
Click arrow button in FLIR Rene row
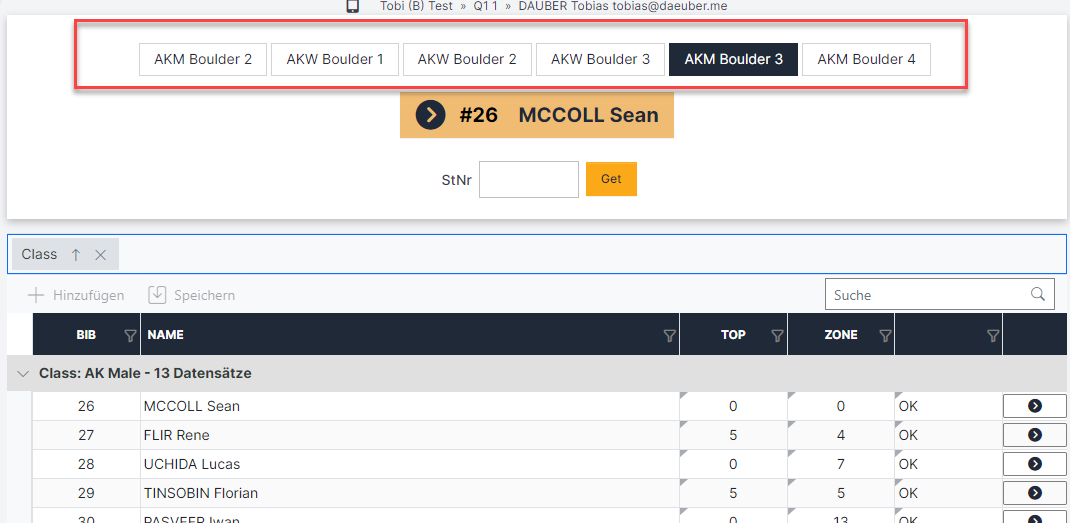(1034, 435)
